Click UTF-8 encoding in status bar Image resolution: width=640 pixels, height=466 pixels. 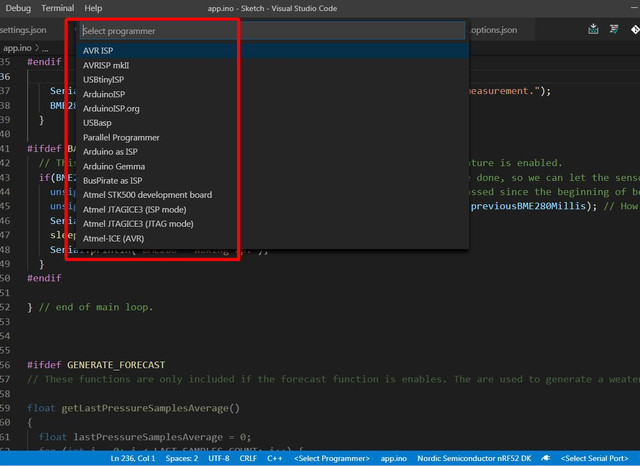[x=219, y=459]
